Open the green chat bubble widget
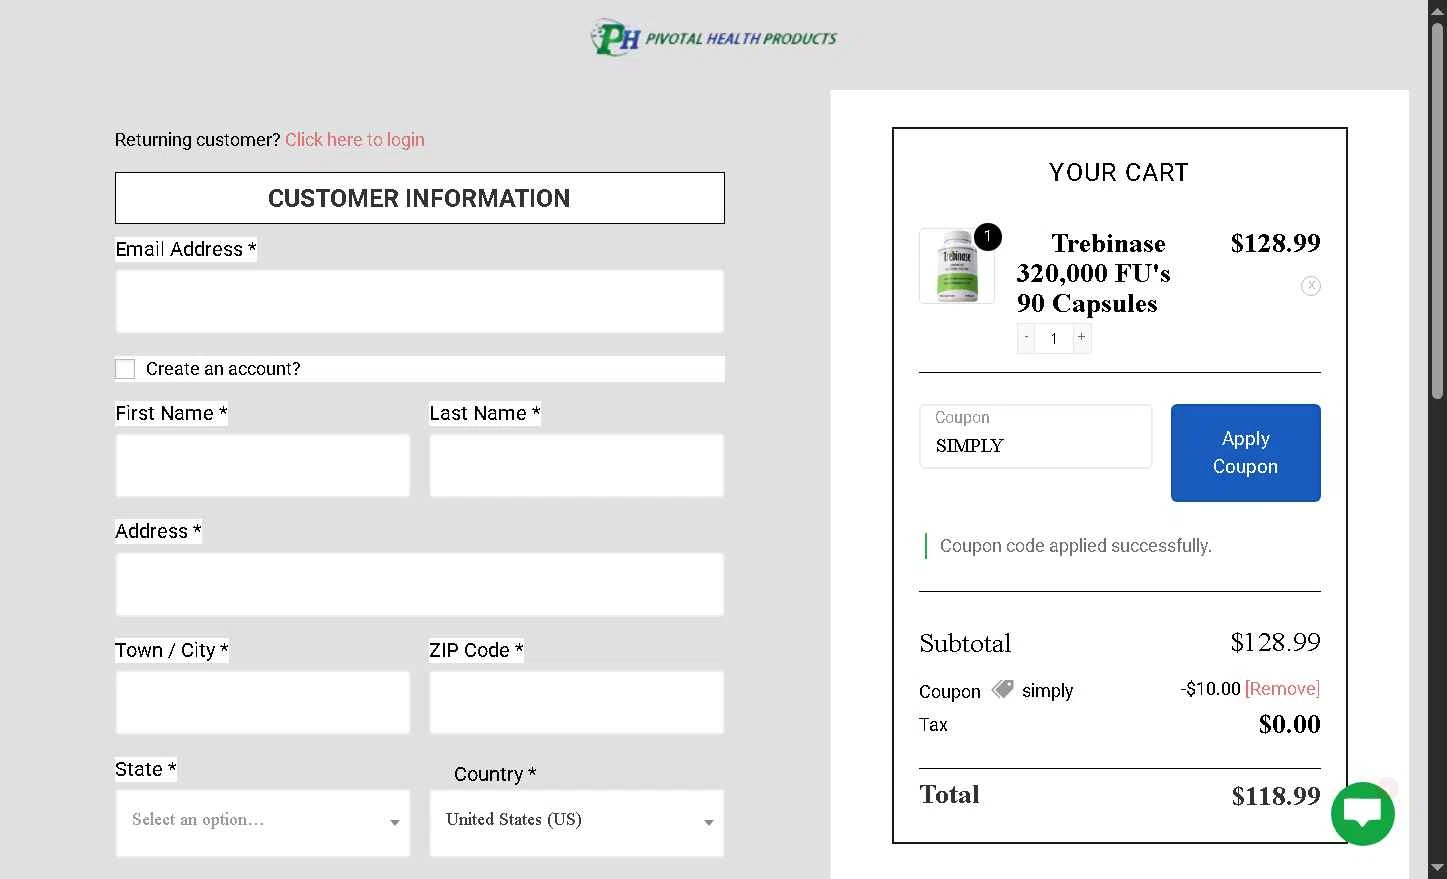The image size is (1447, 879). [x=1362, y=813]
